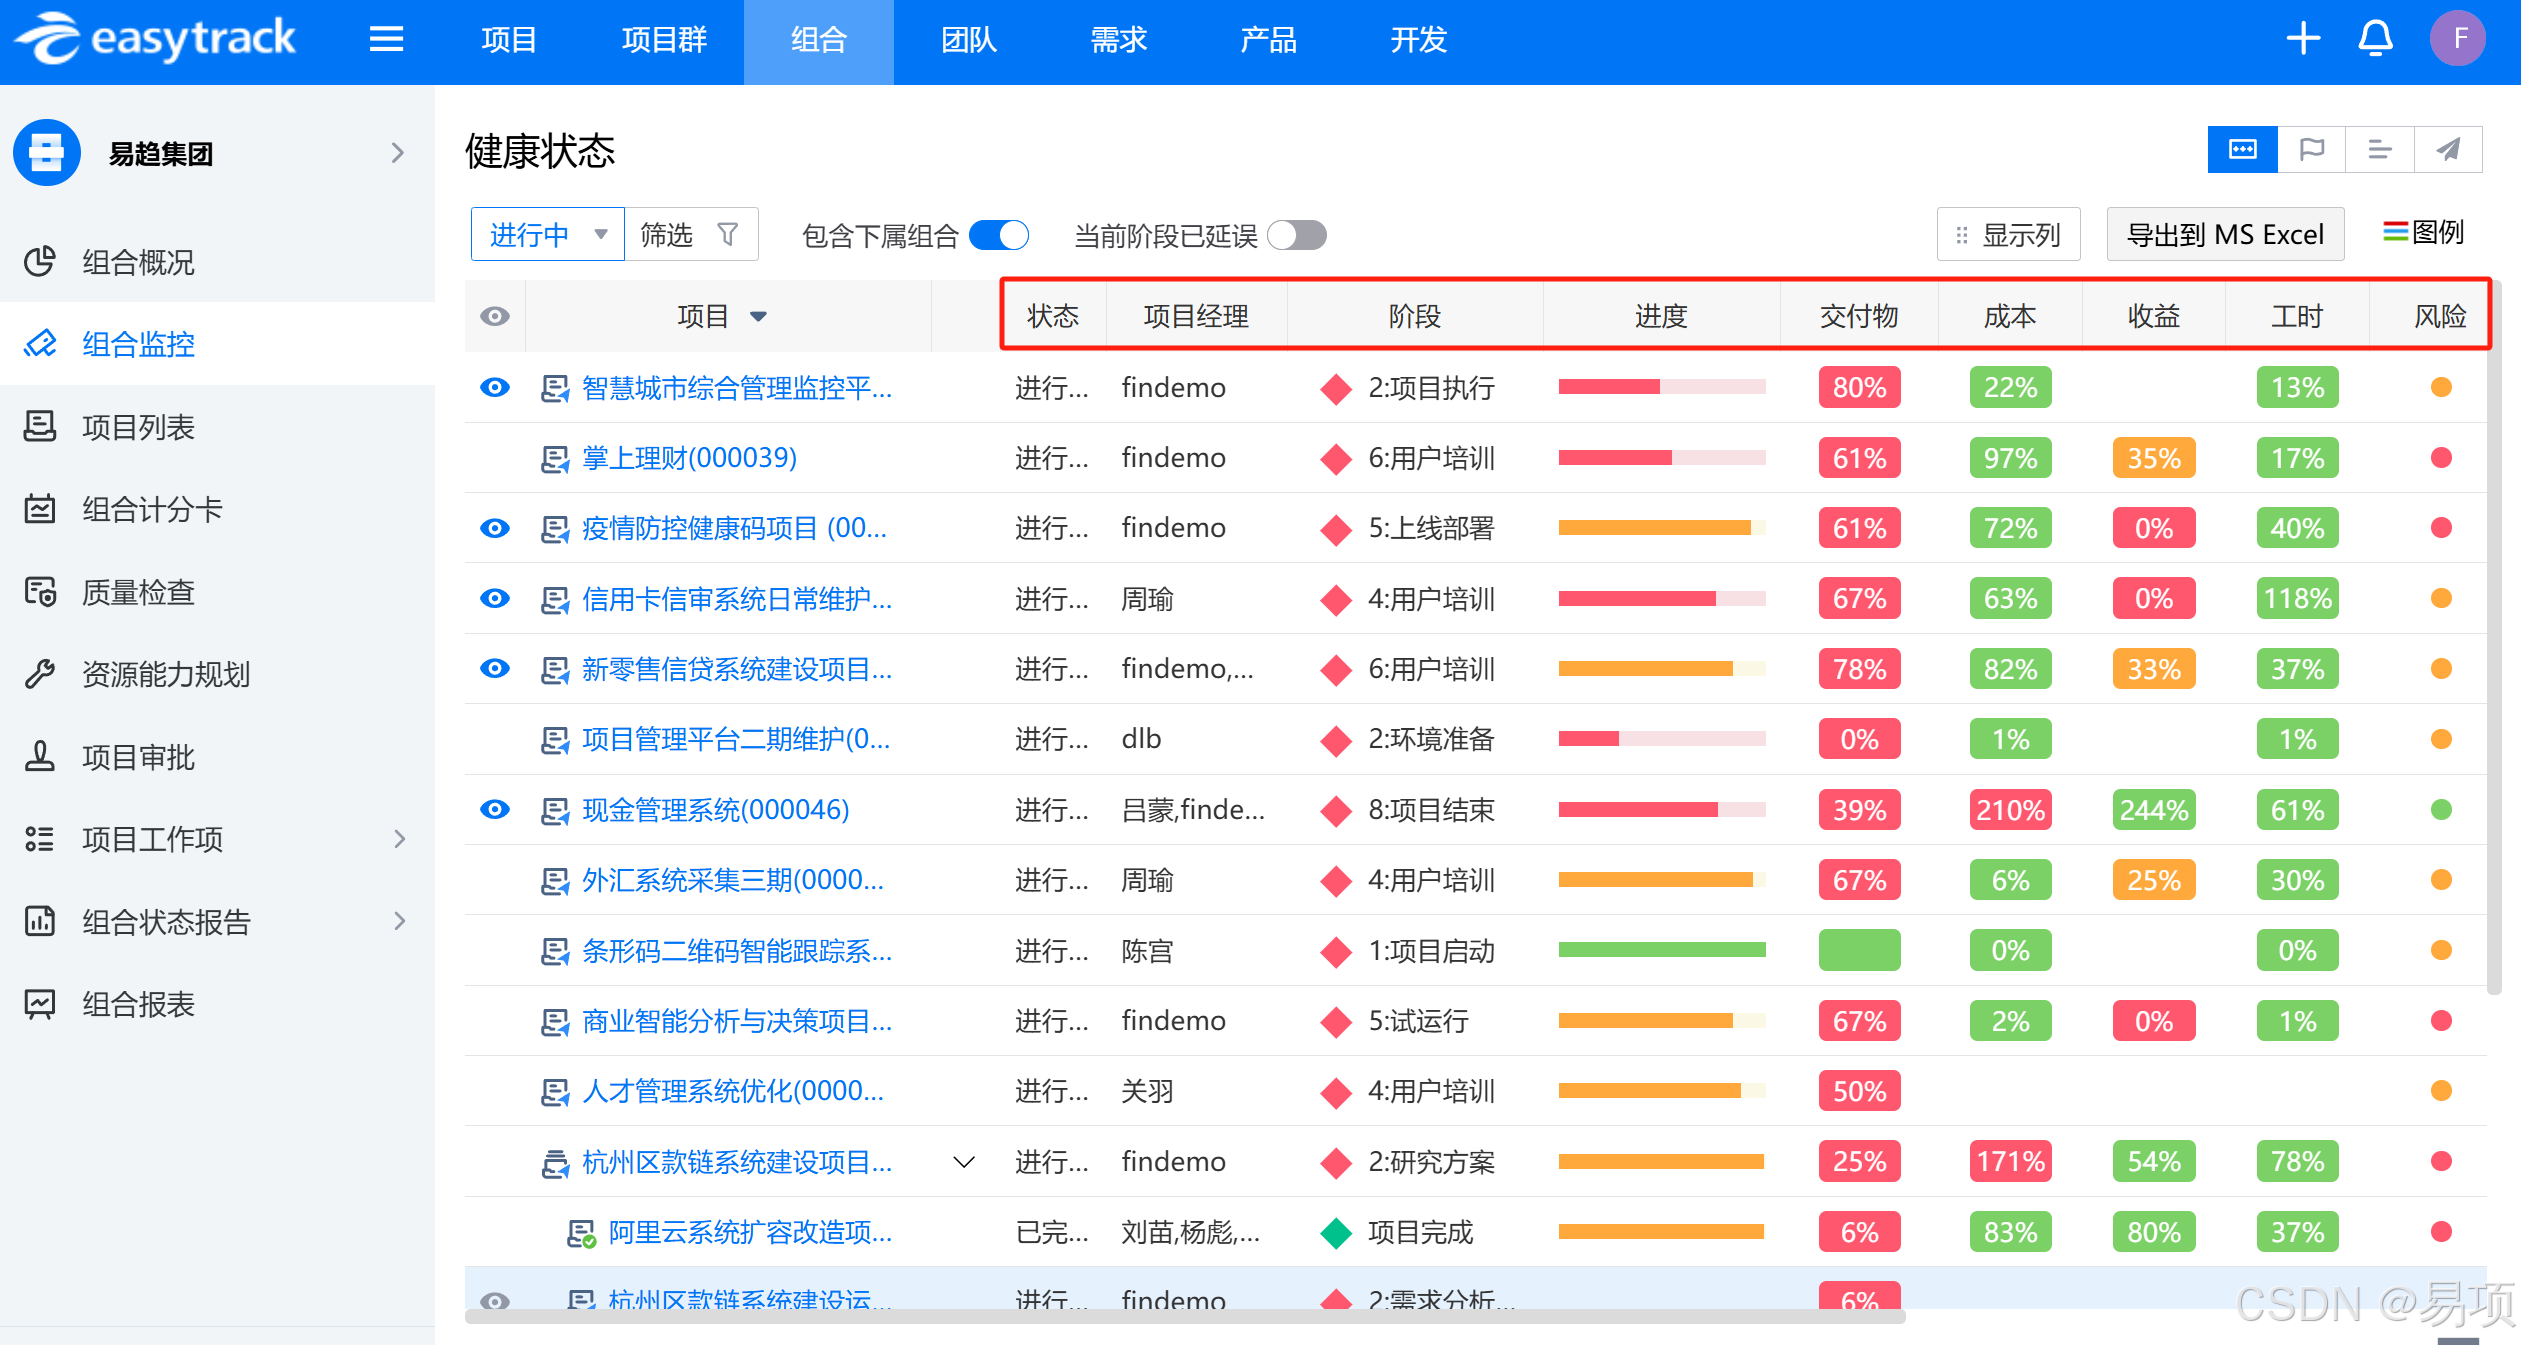Toggle eye icon for 现金管理系统 row
Screen dimensions: 2521x1345
point(495,809)
